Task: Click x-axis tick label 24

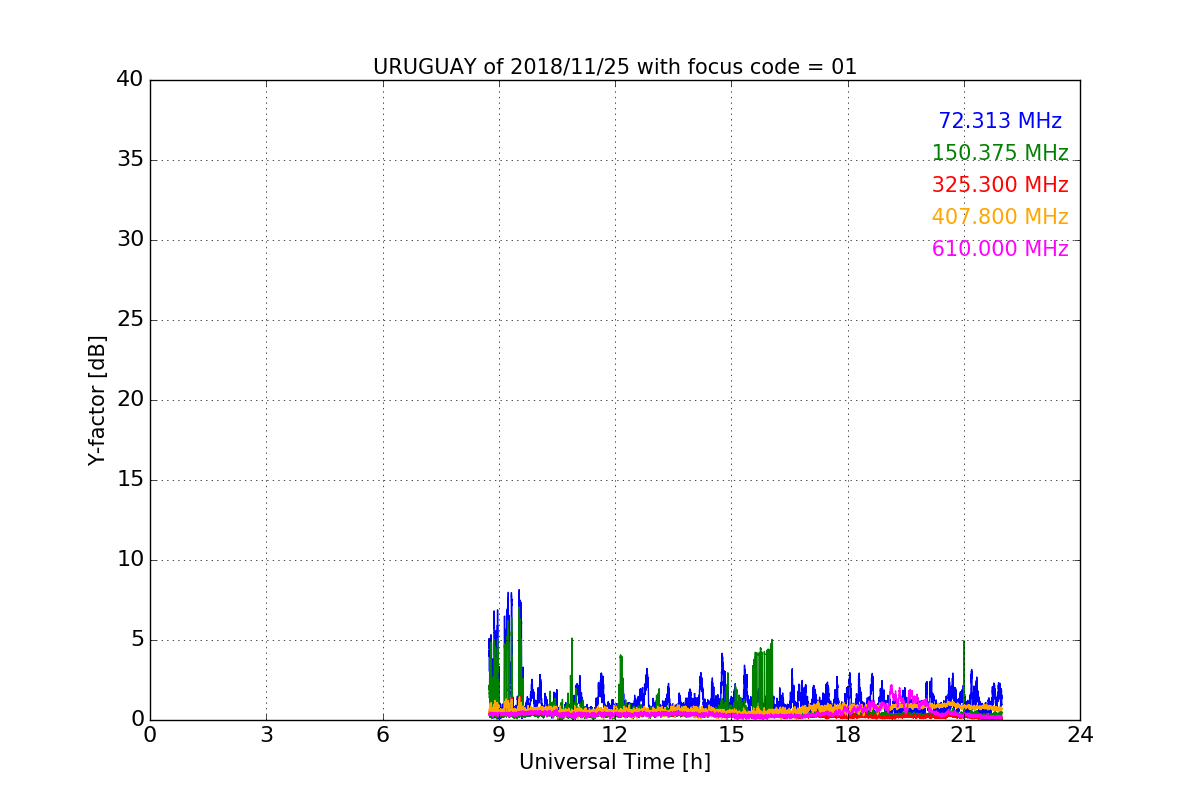Action: point(1080,735)
